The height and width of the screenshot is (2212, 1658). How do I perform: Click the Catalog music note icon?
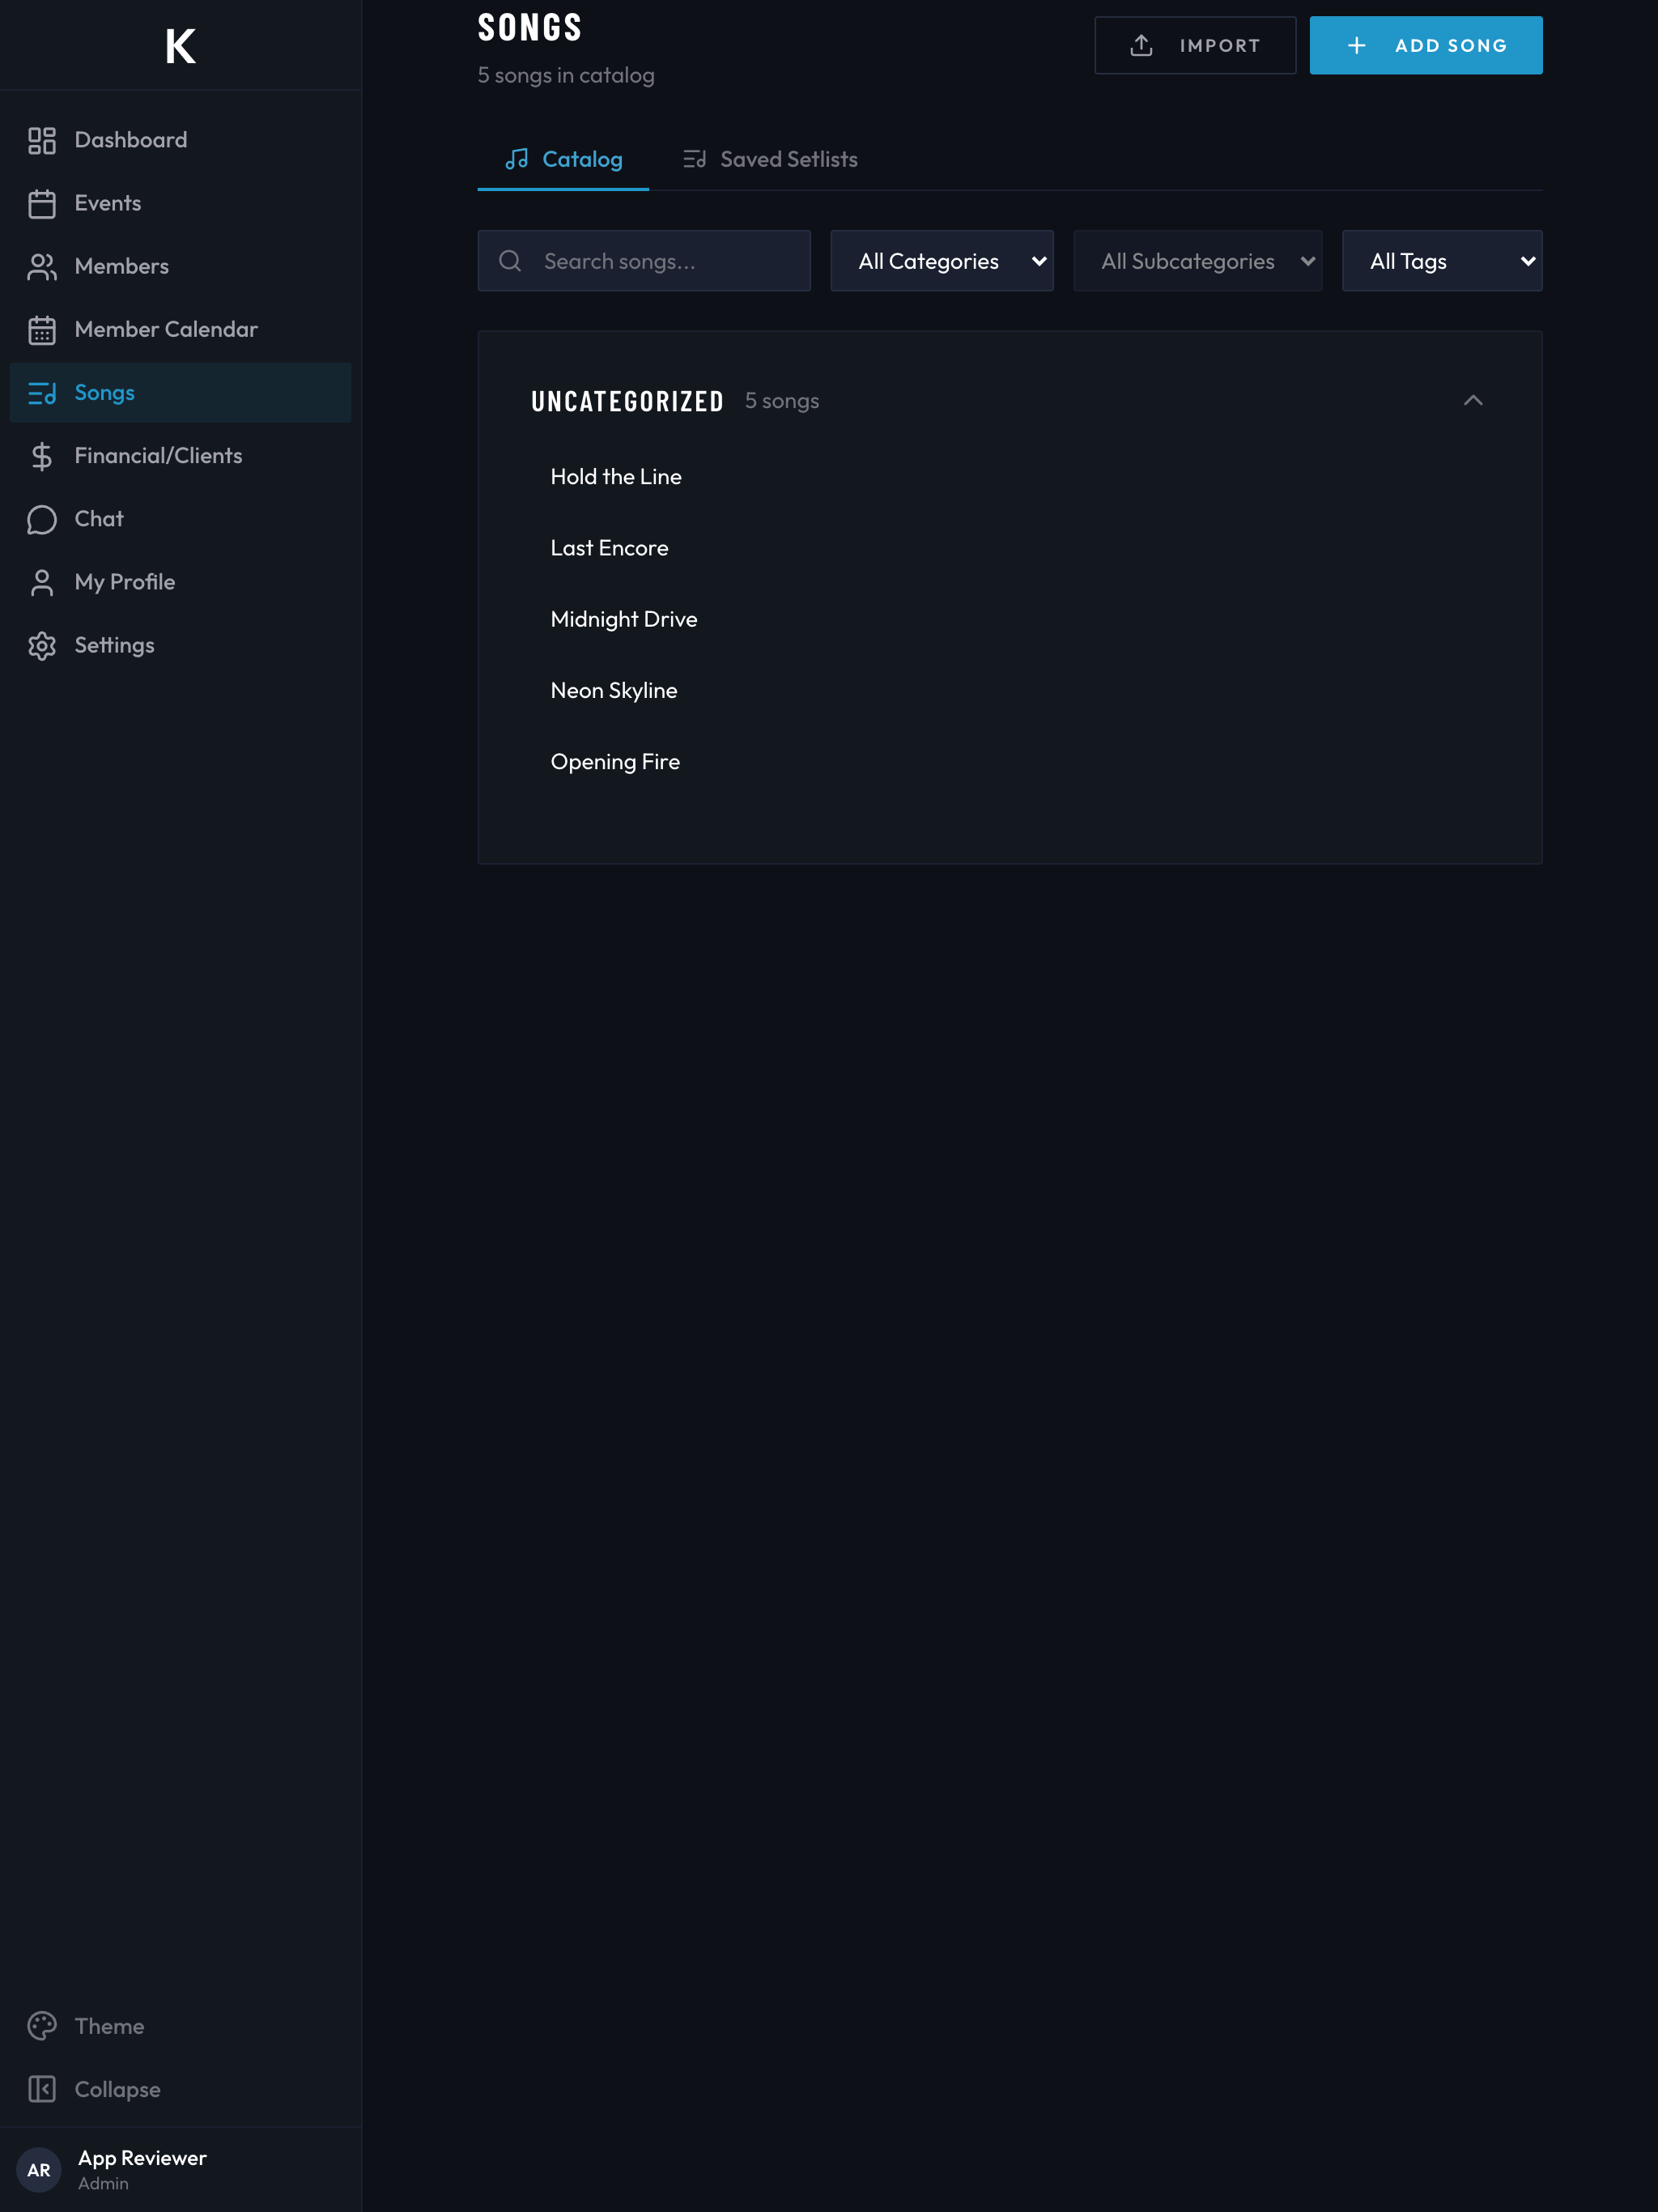point(517,159)
